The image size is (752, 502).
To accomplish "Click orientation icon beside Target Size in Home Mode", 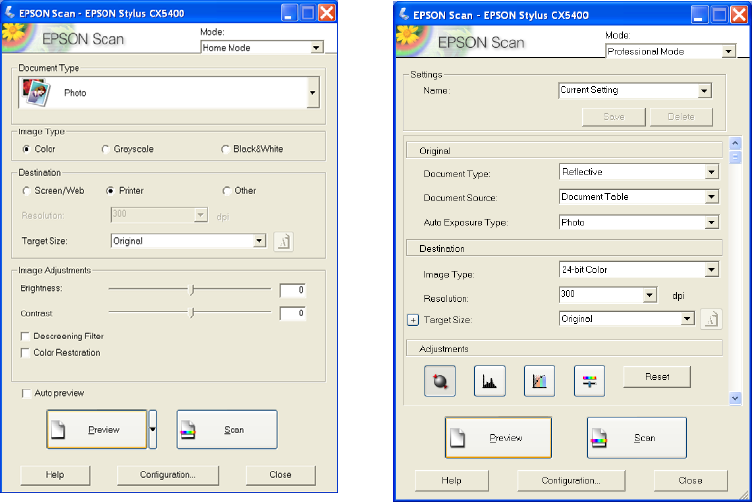I will (x=283, y=241).
